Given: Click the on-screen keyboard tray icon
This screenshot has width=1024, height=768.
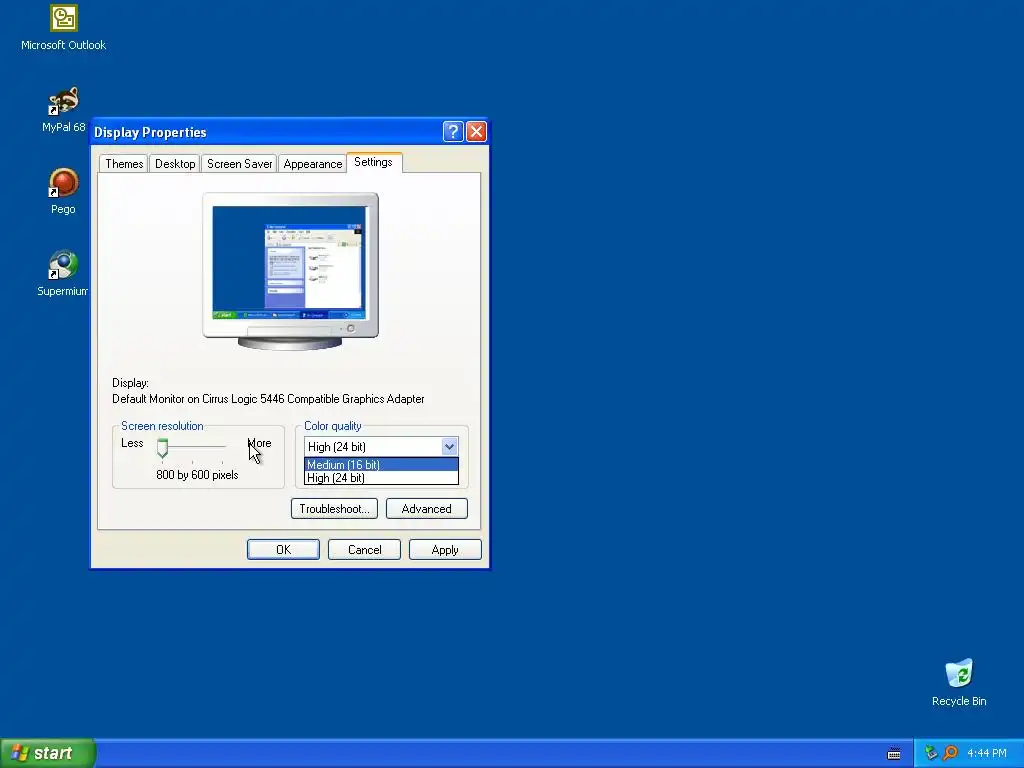Looking at the screenshot, I should point(894,754).
